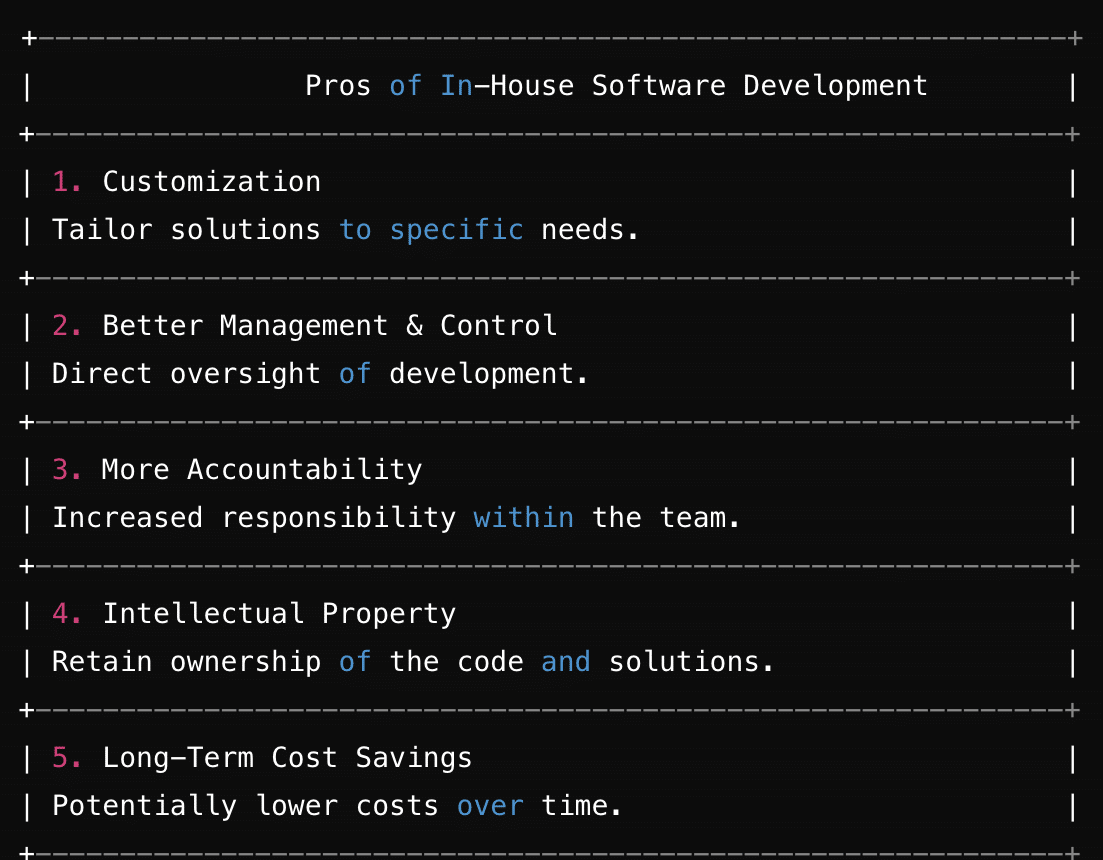This screenshot has height=860, width=1103.
Task: Click the blue 'In' text in the title
Action: 458,86
